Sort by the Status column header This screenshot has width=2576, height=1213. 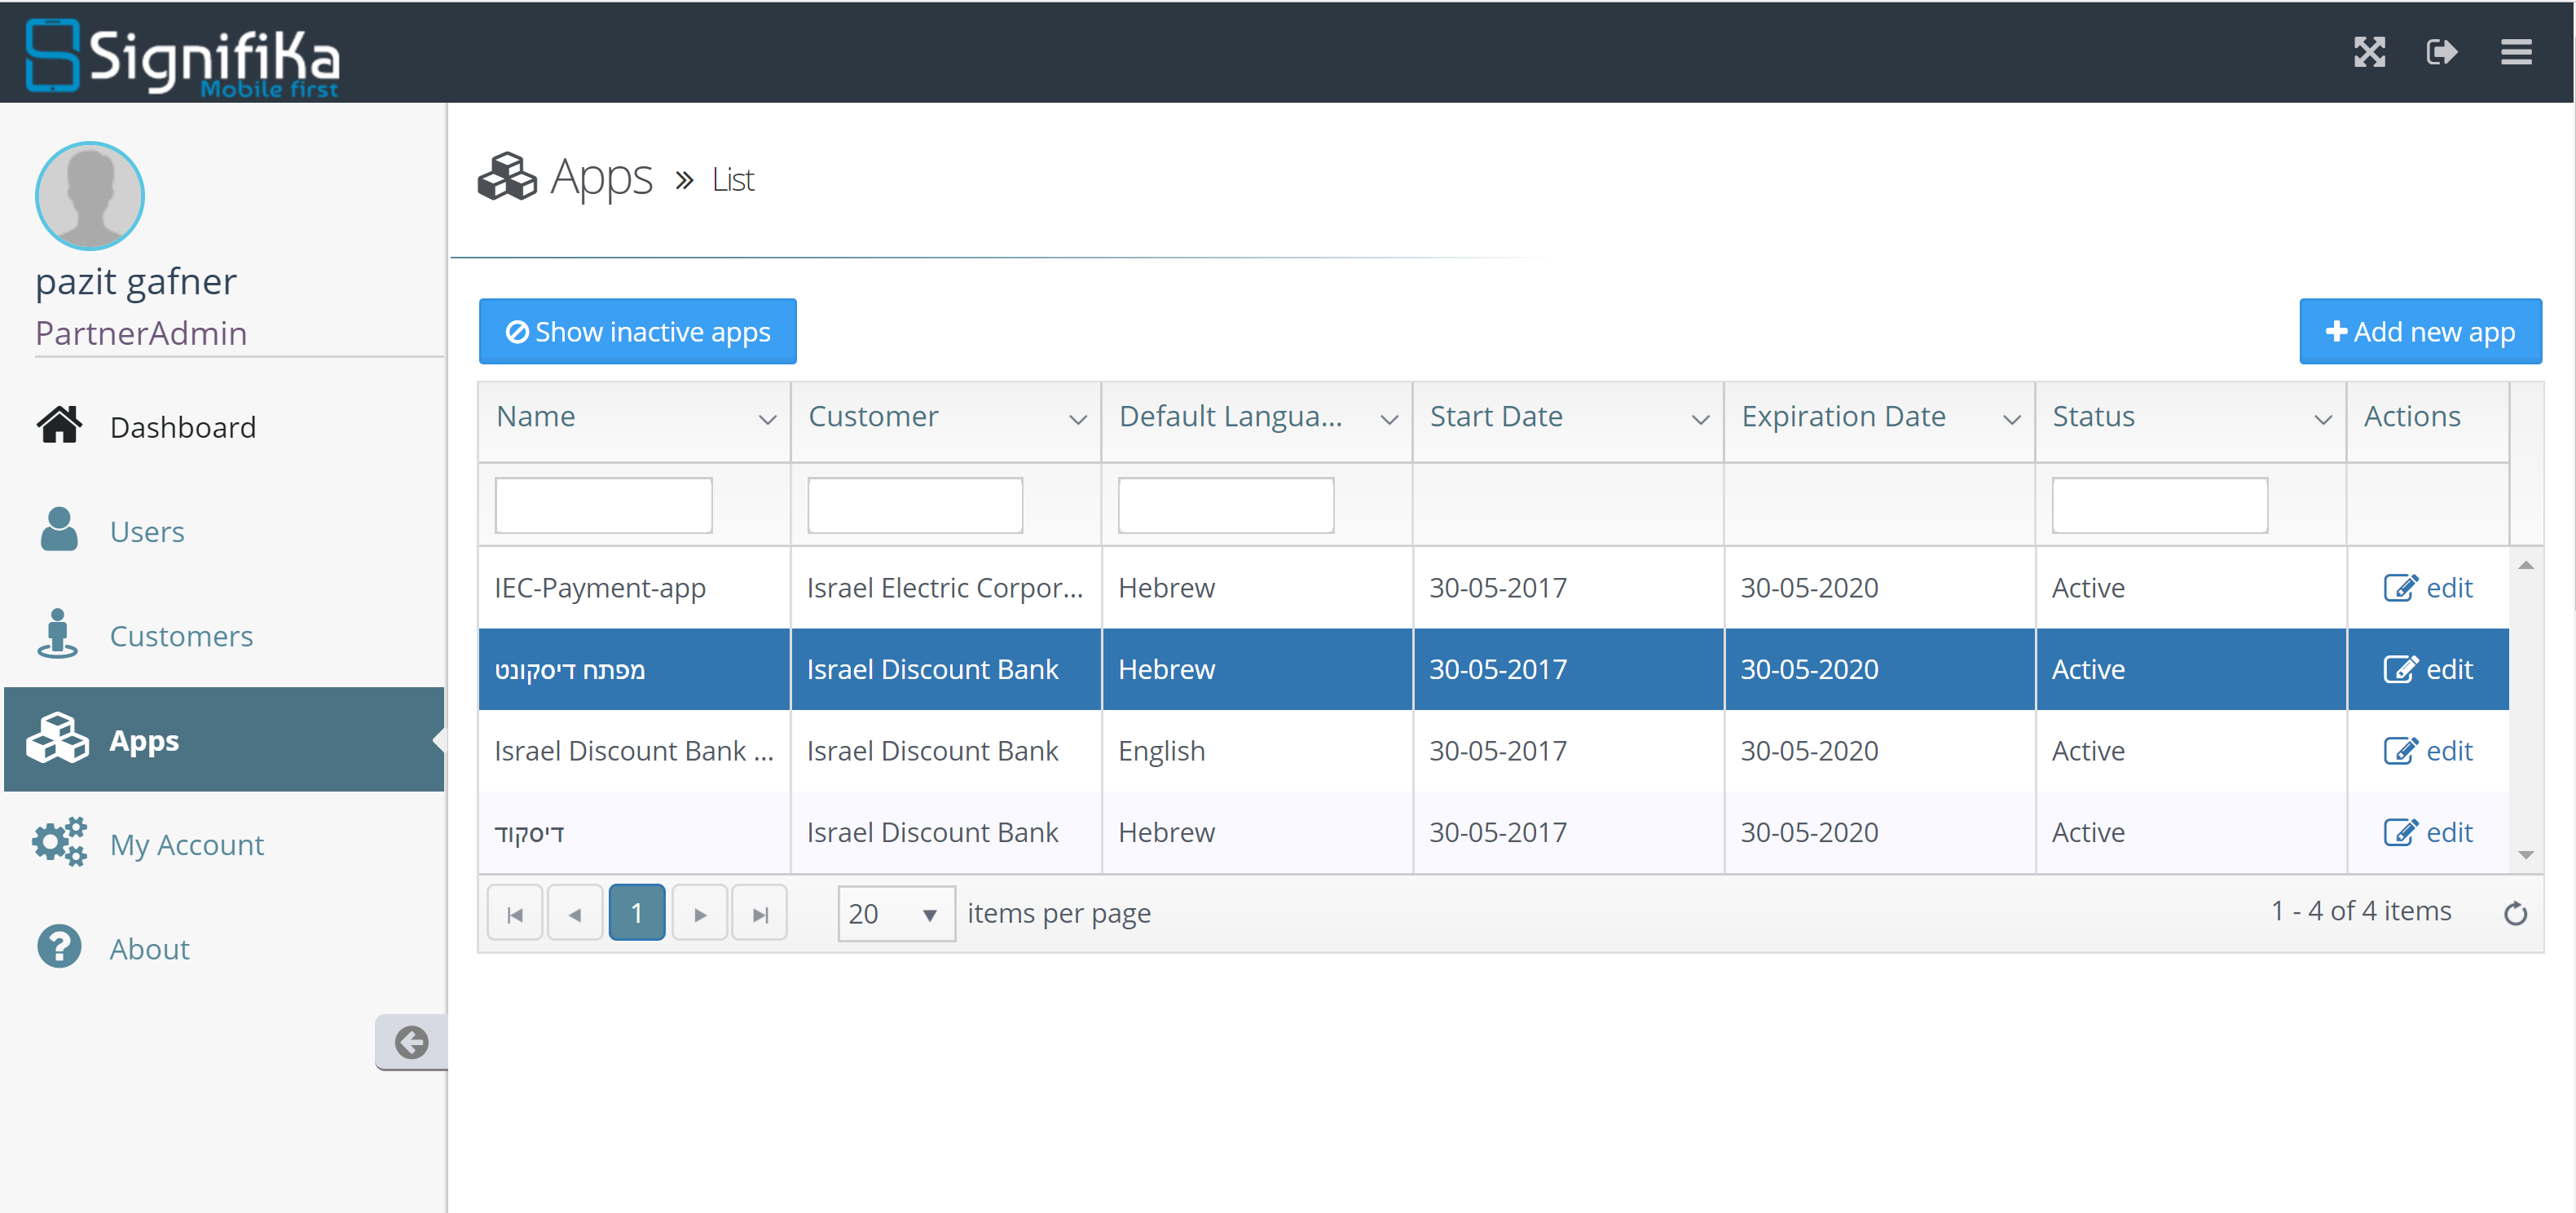coord(2093,416)
